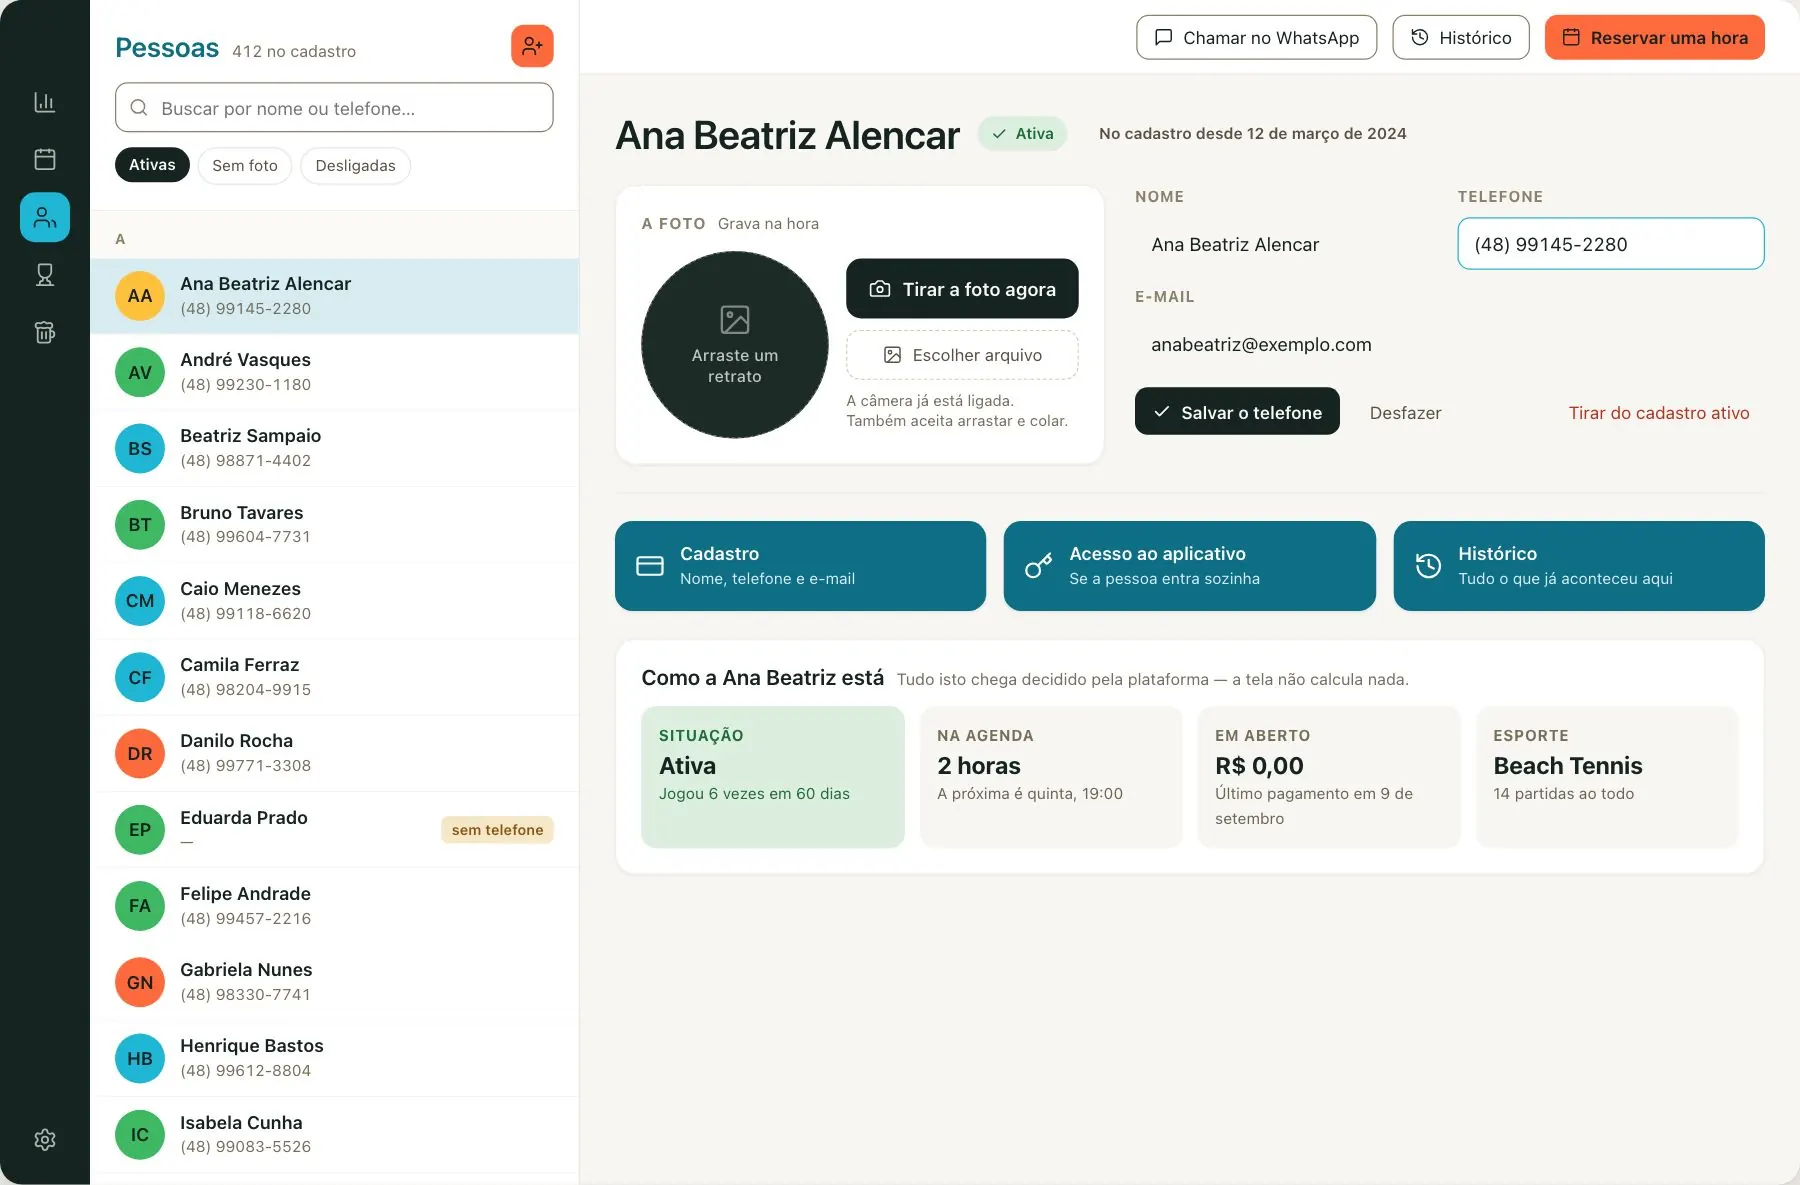Click the image placeholder in photo circle
Screen dimensions: 1800x1185
click(x=735, y=320)
